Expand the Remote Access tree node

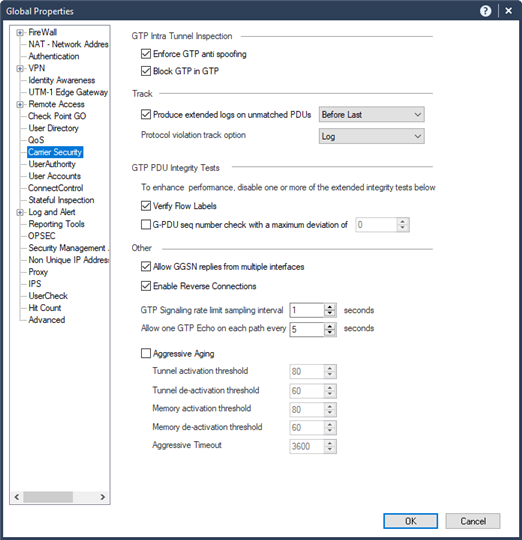tap(20, 104)
